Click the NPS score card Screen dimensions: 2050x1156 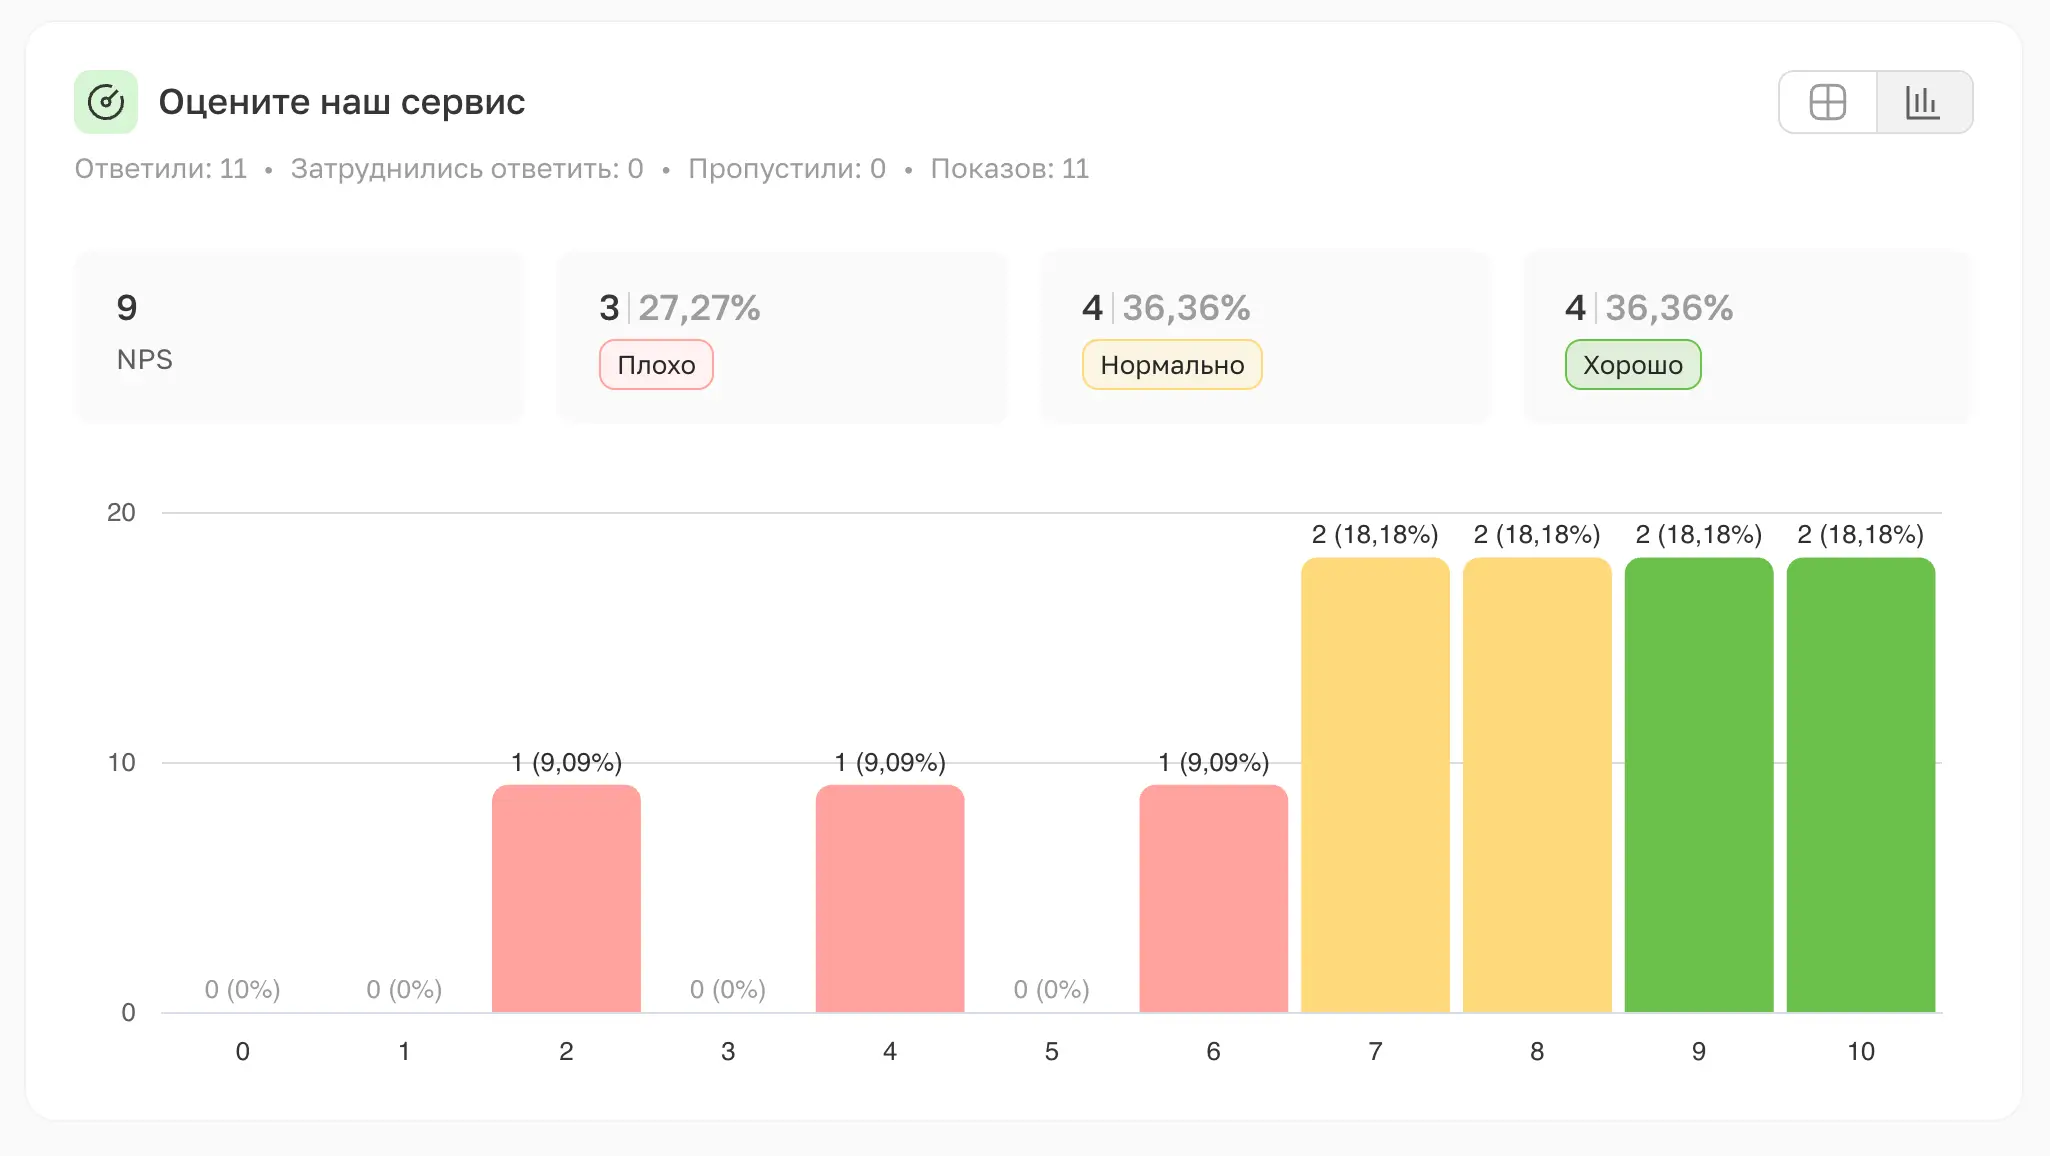tap(298, 336)
